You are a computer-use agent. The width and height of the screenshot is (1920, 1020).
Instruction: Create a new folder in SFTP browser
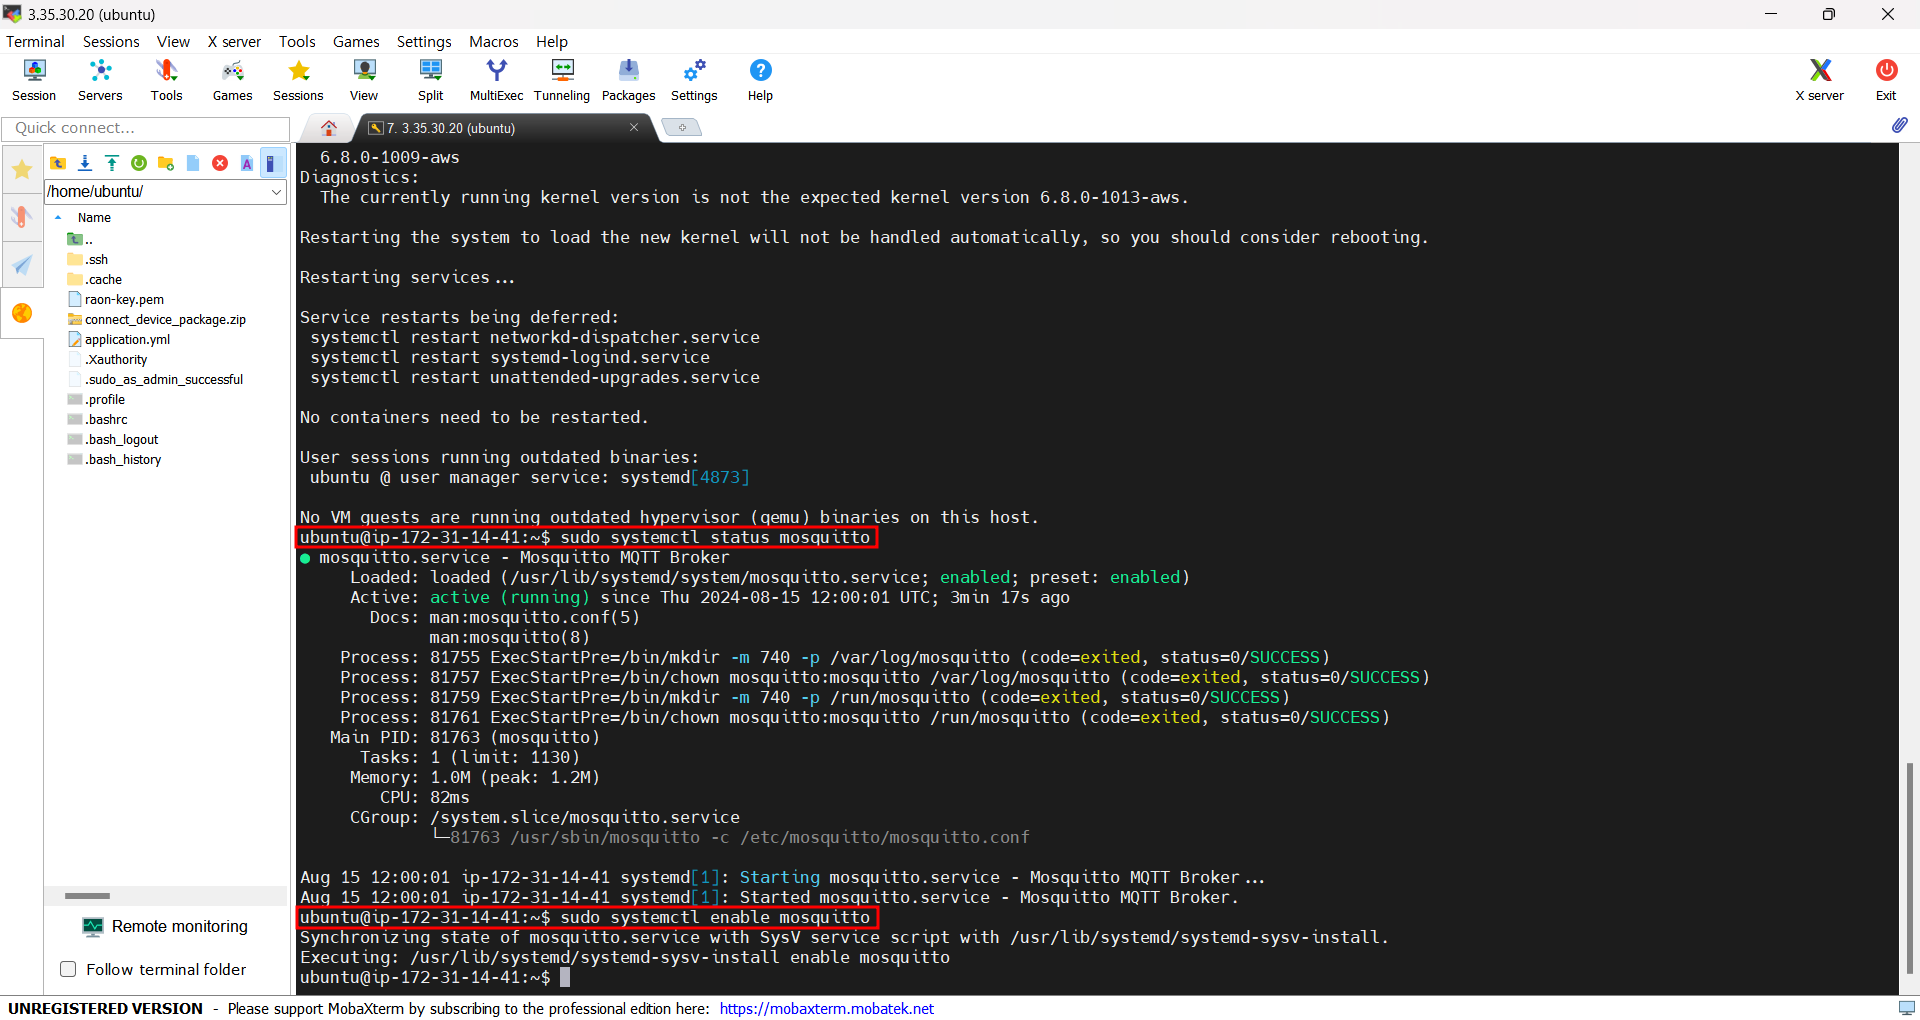click(166, 163)
